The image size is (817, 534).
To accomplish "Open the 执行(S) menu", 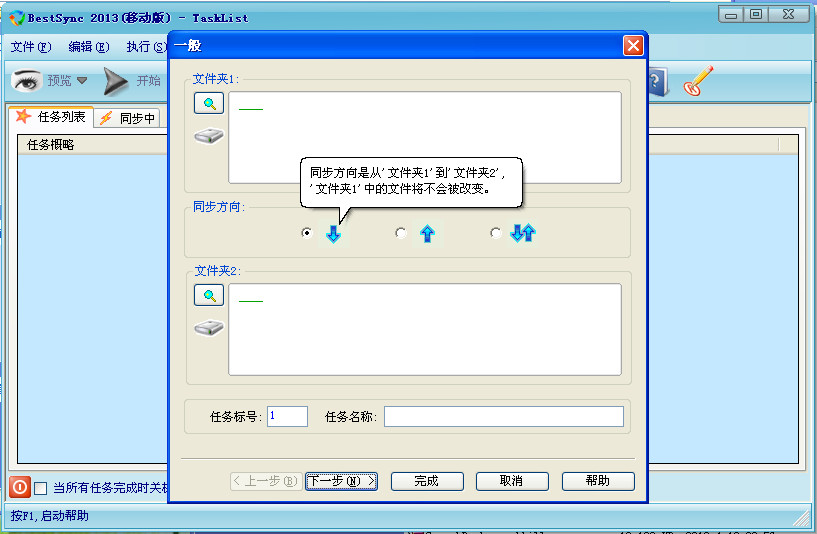I will [x=146, y=47].
